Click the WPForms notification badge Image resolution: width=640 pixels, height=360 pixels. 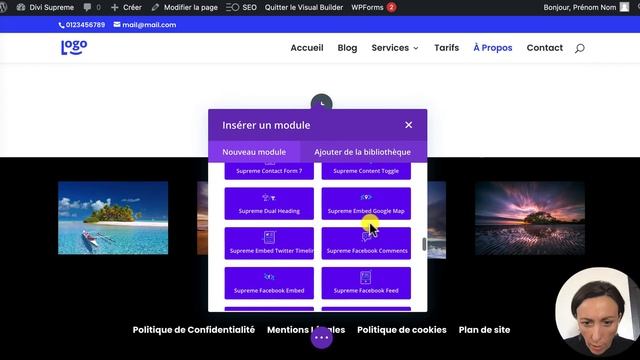(x=391, y=7)
